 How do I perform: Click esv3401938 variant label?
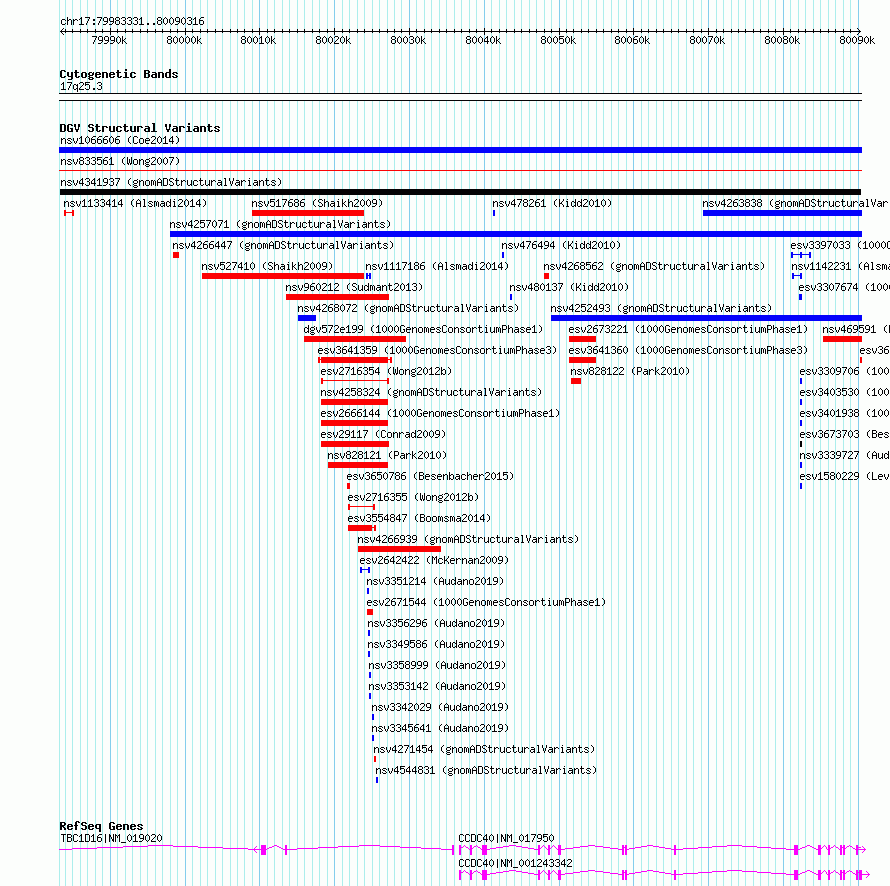pyautogui.click(x=845, y=413)
